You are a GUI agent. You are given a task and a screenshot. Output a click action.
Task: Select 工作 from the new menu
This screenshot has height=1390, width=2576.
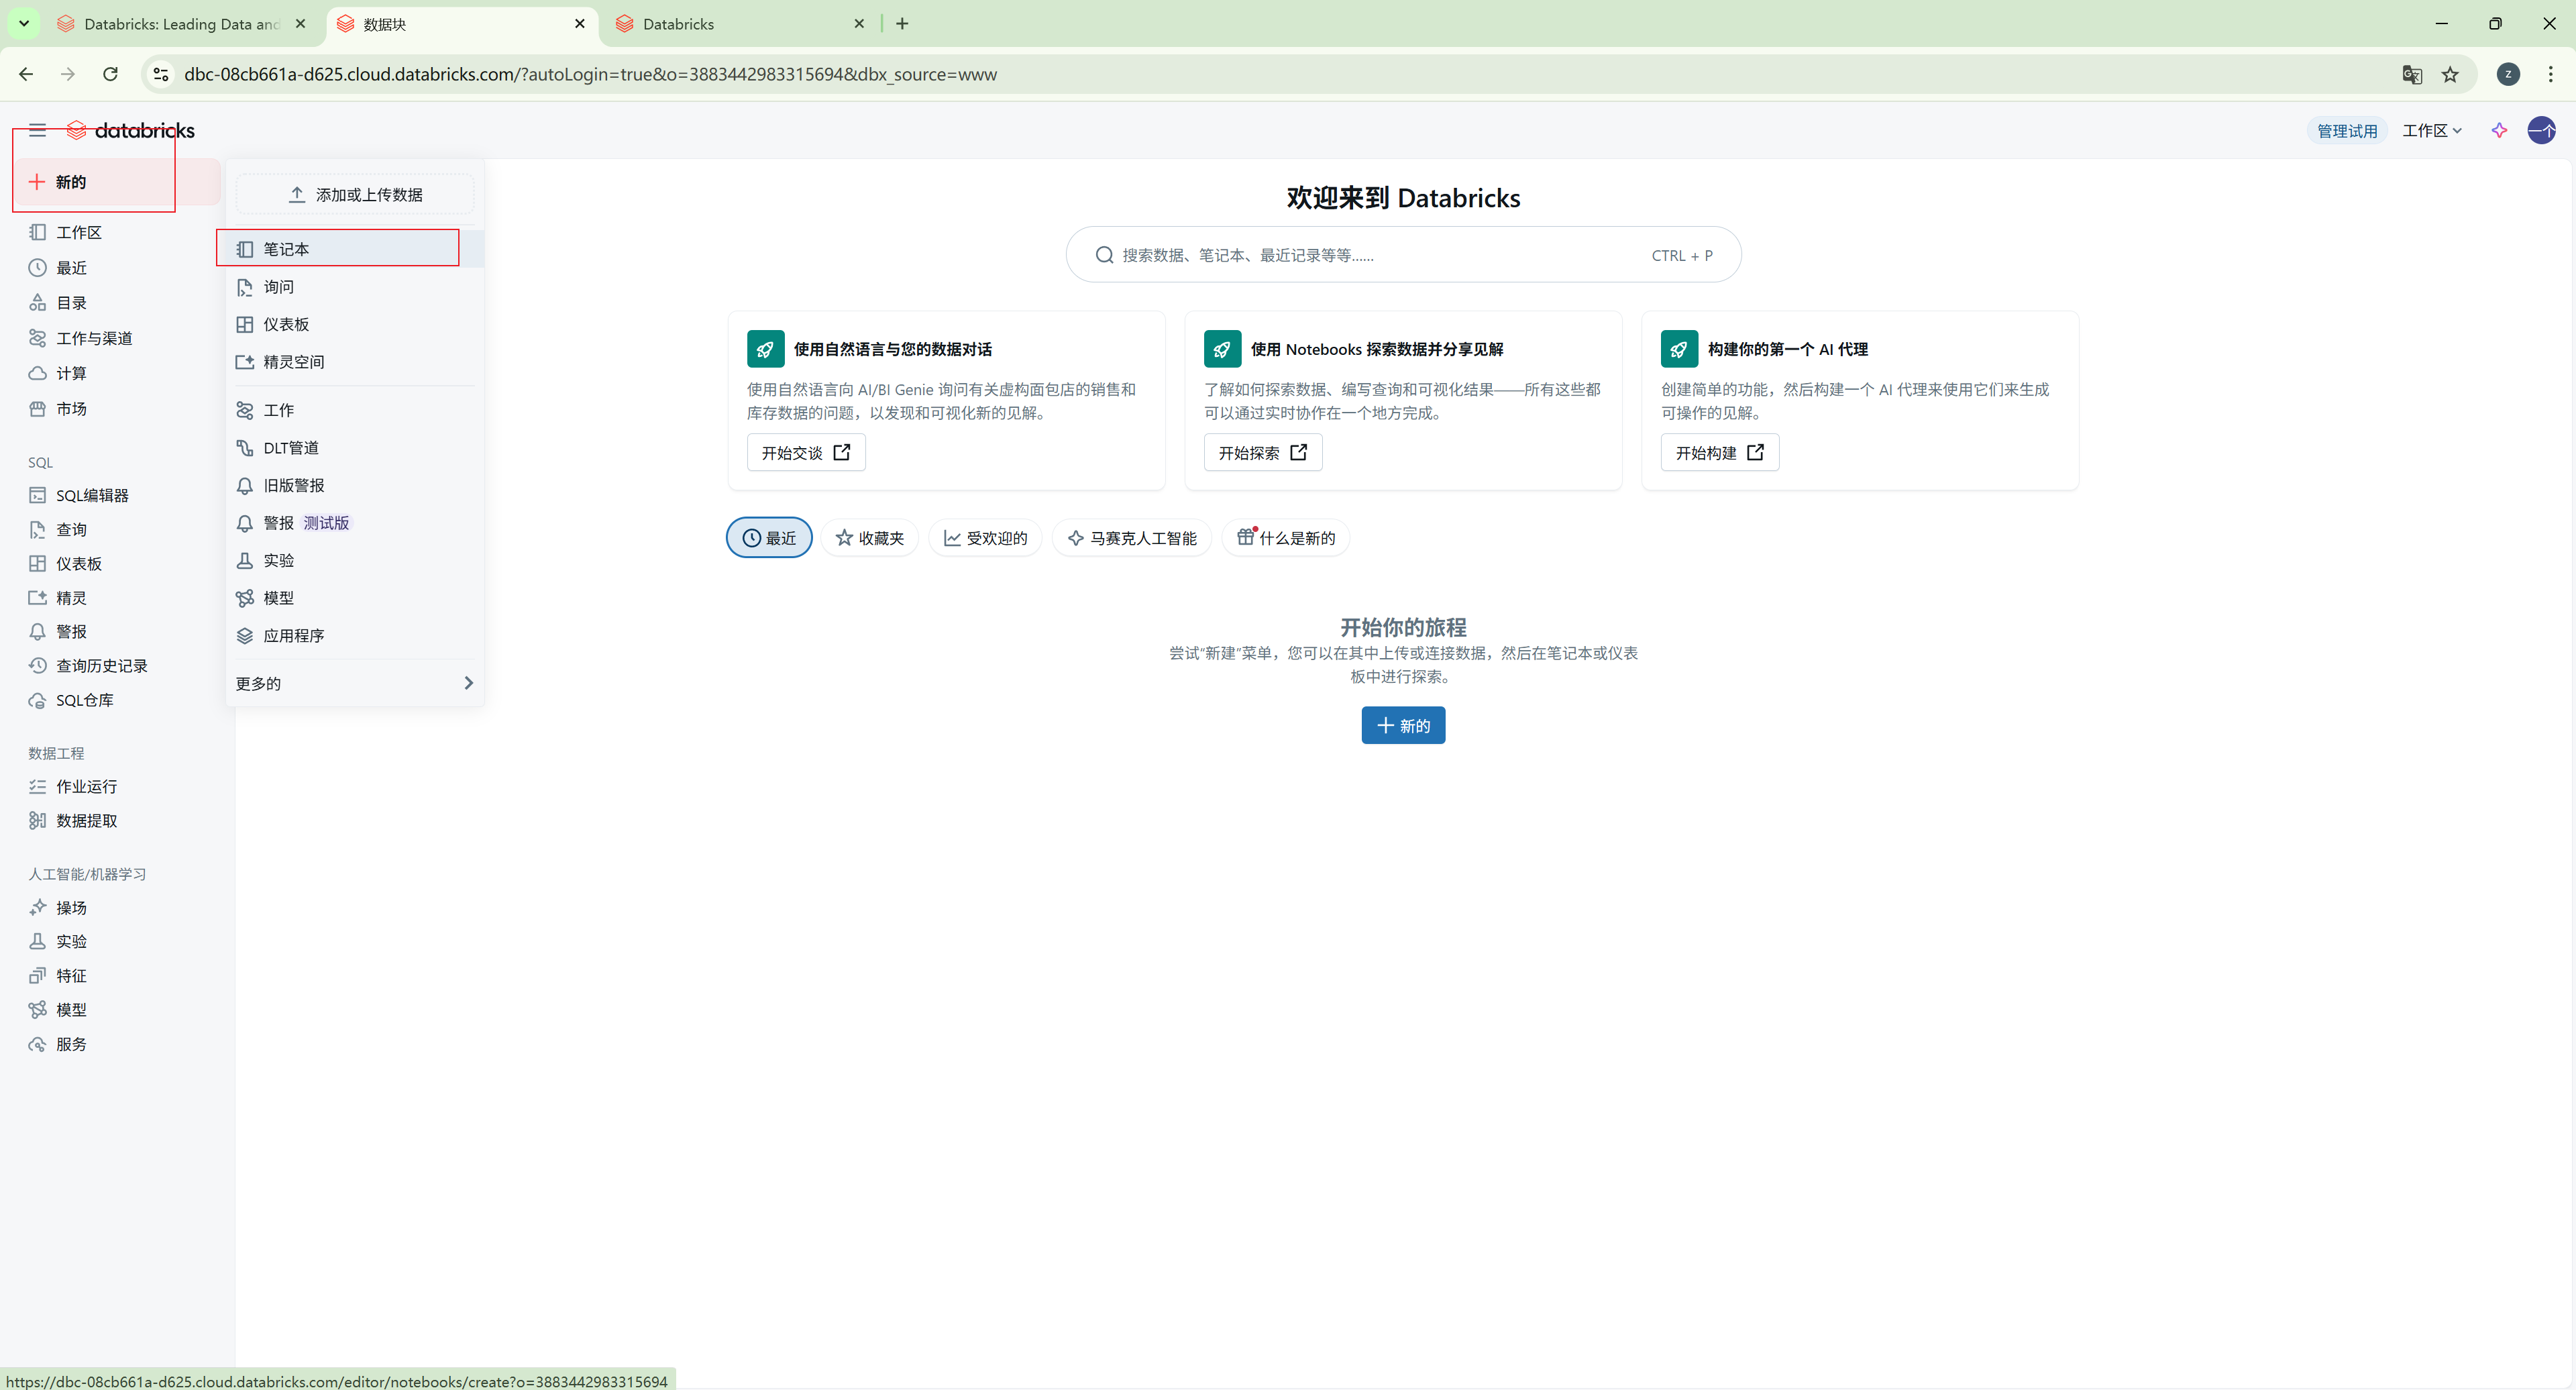click(355, 410)
